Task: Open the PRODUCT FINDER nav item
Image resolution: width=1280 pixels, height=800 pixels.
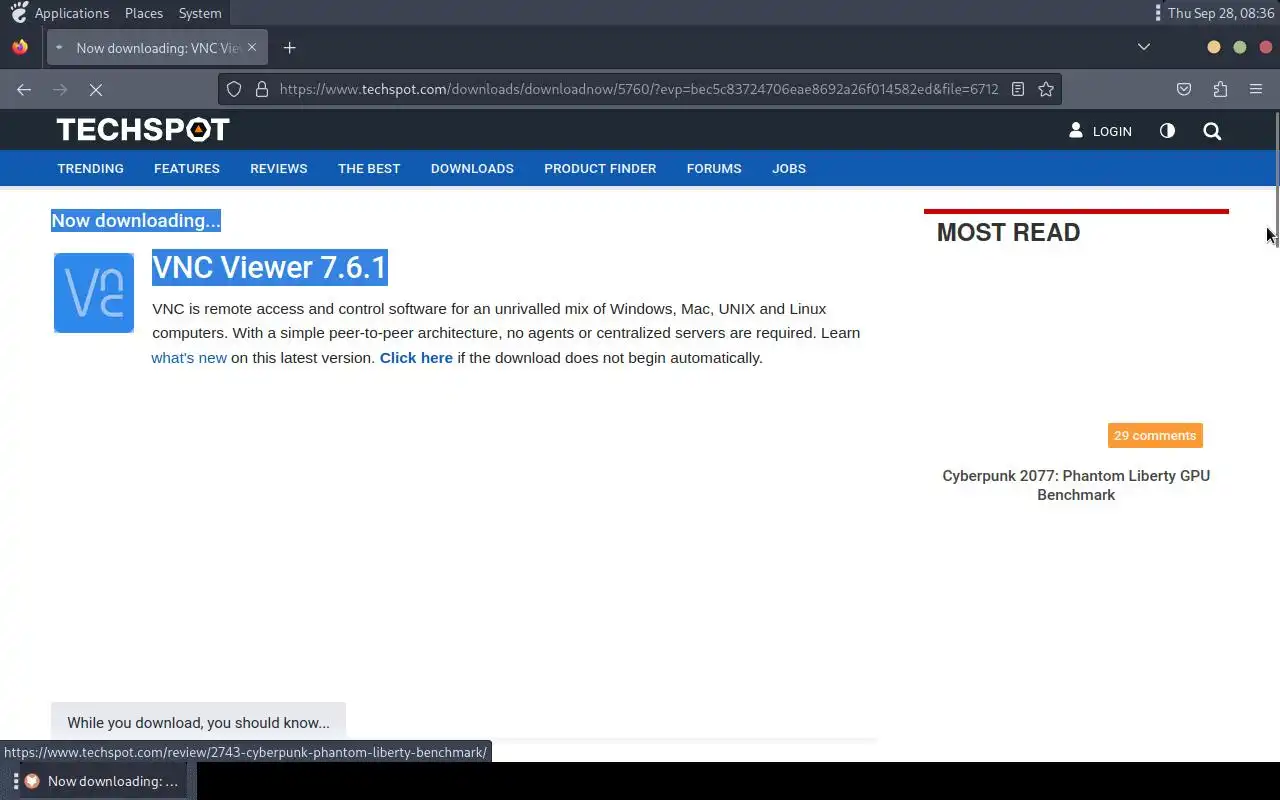Action: click(600, 168)
